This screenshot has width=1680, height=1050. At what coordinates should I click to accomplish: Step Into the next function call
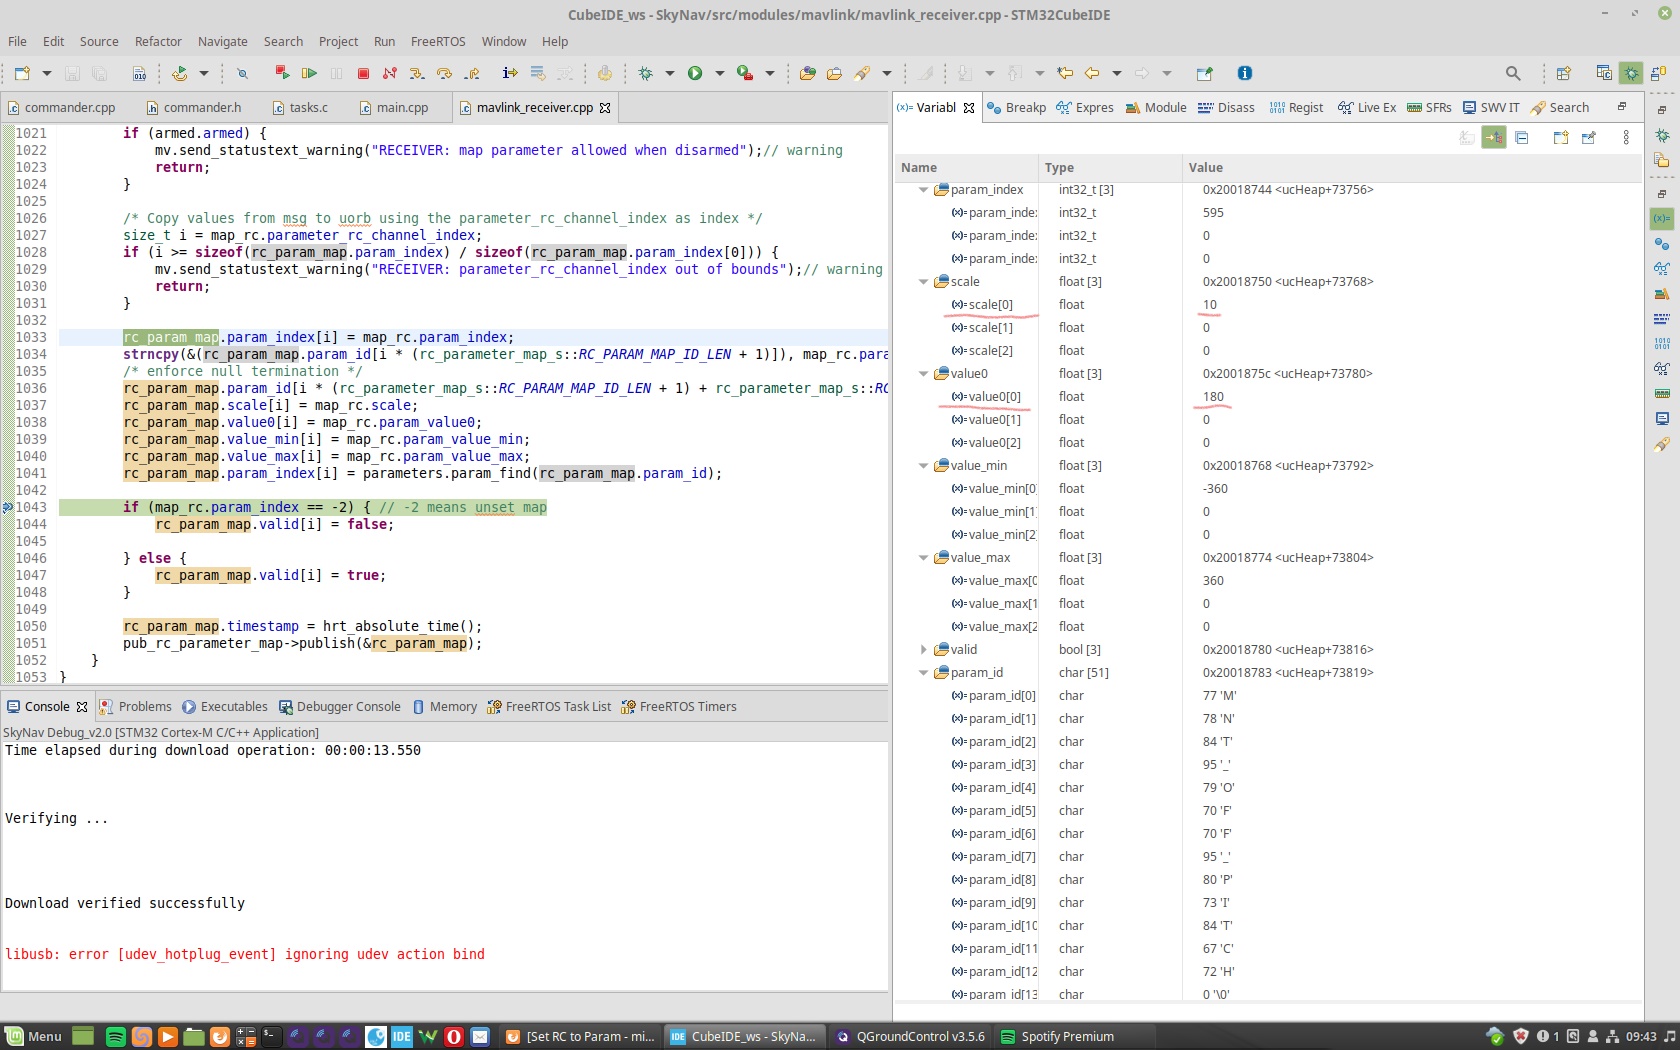(417, 73)
